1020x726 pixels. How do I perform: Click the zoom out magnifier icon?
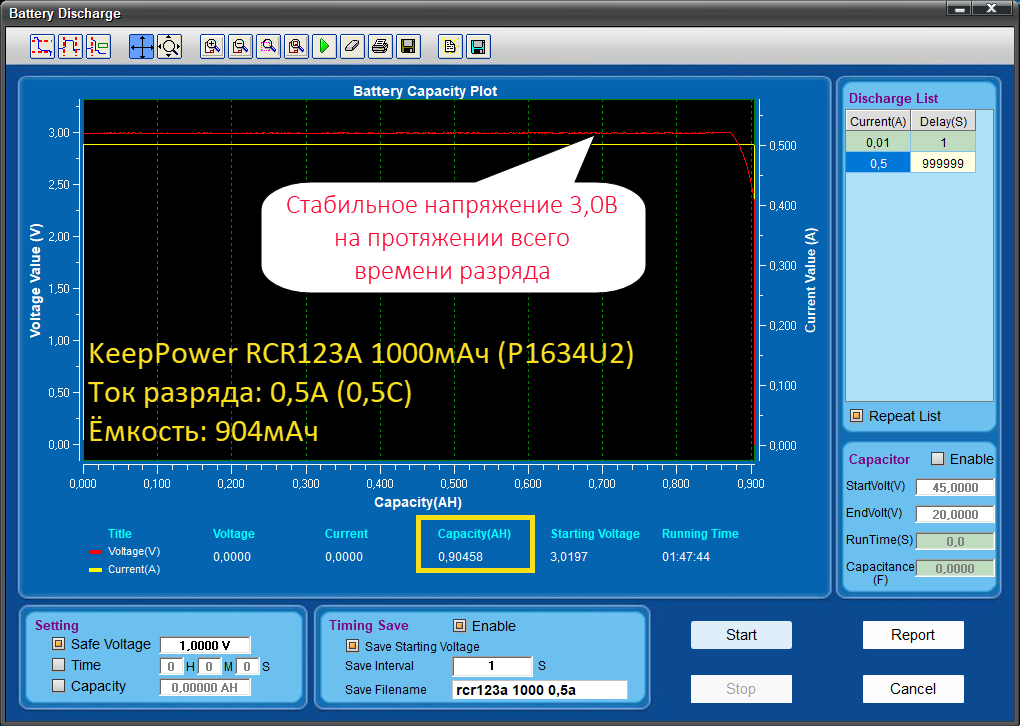coord(240,46)
